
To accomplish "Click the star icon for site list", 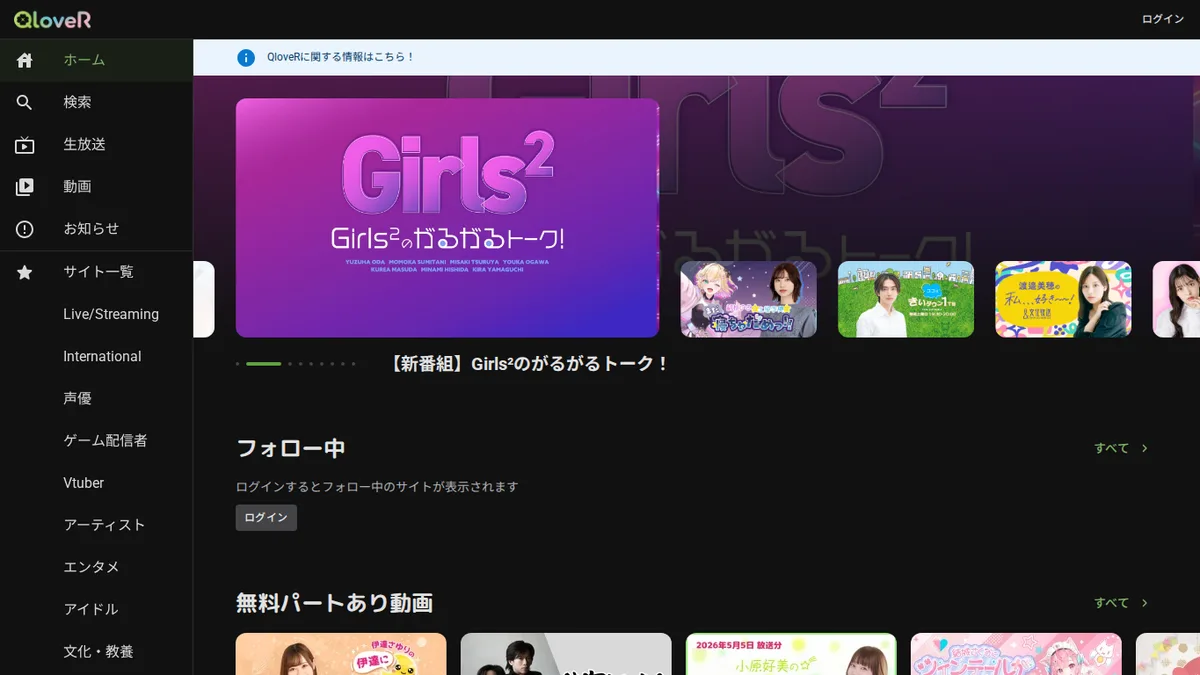I will pyautogui.click(x=25, y=272).
